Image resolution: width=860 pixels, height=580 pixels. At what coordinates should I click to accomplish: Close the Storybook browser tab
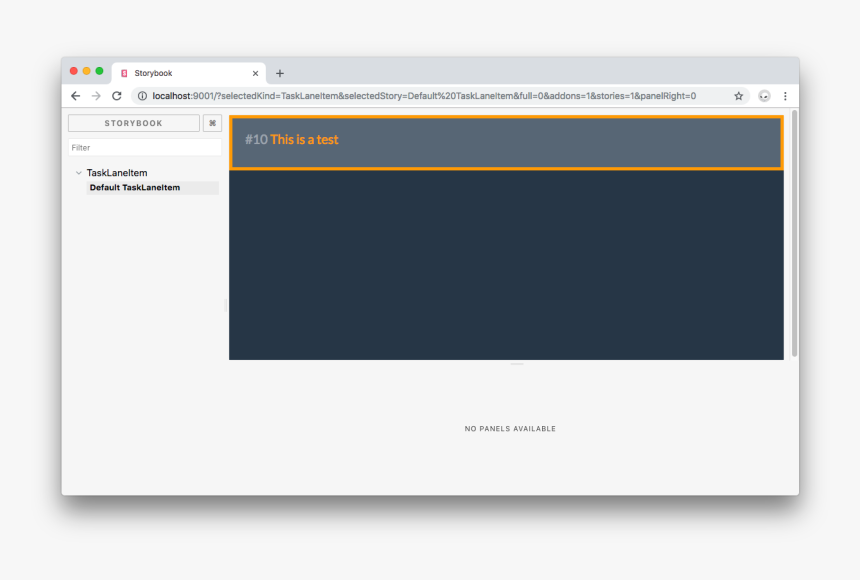[255, 73]
